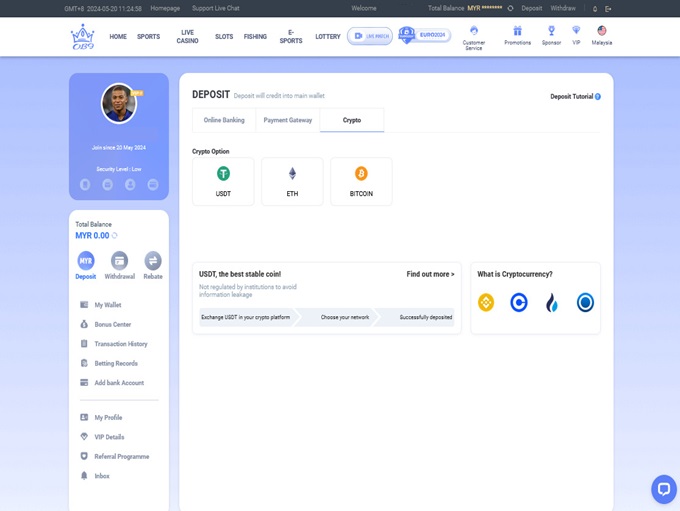Screen dimensions: 680x511
Task: Choose ETH as the crypto option
Action: coord(292,181)
